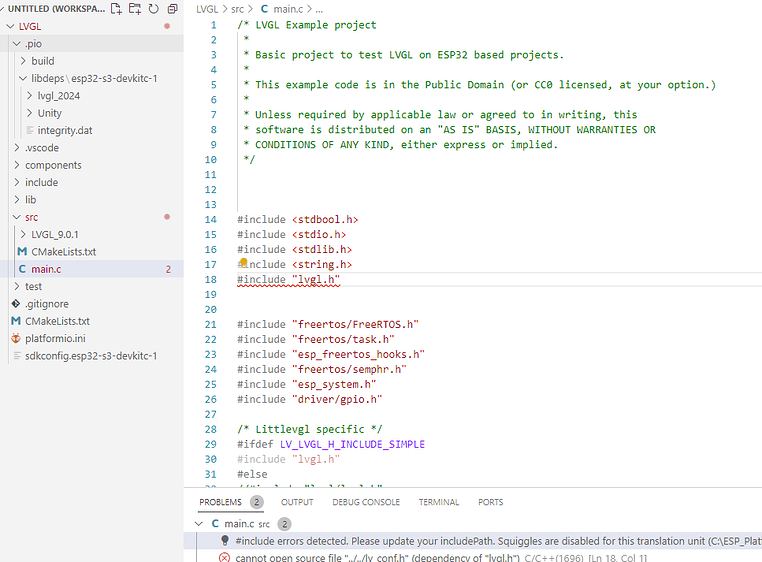Click the error count badge on main.c in Explorer
Image resolution: width=762 pixels, height=562 pixels.
(x=168, y=269)
